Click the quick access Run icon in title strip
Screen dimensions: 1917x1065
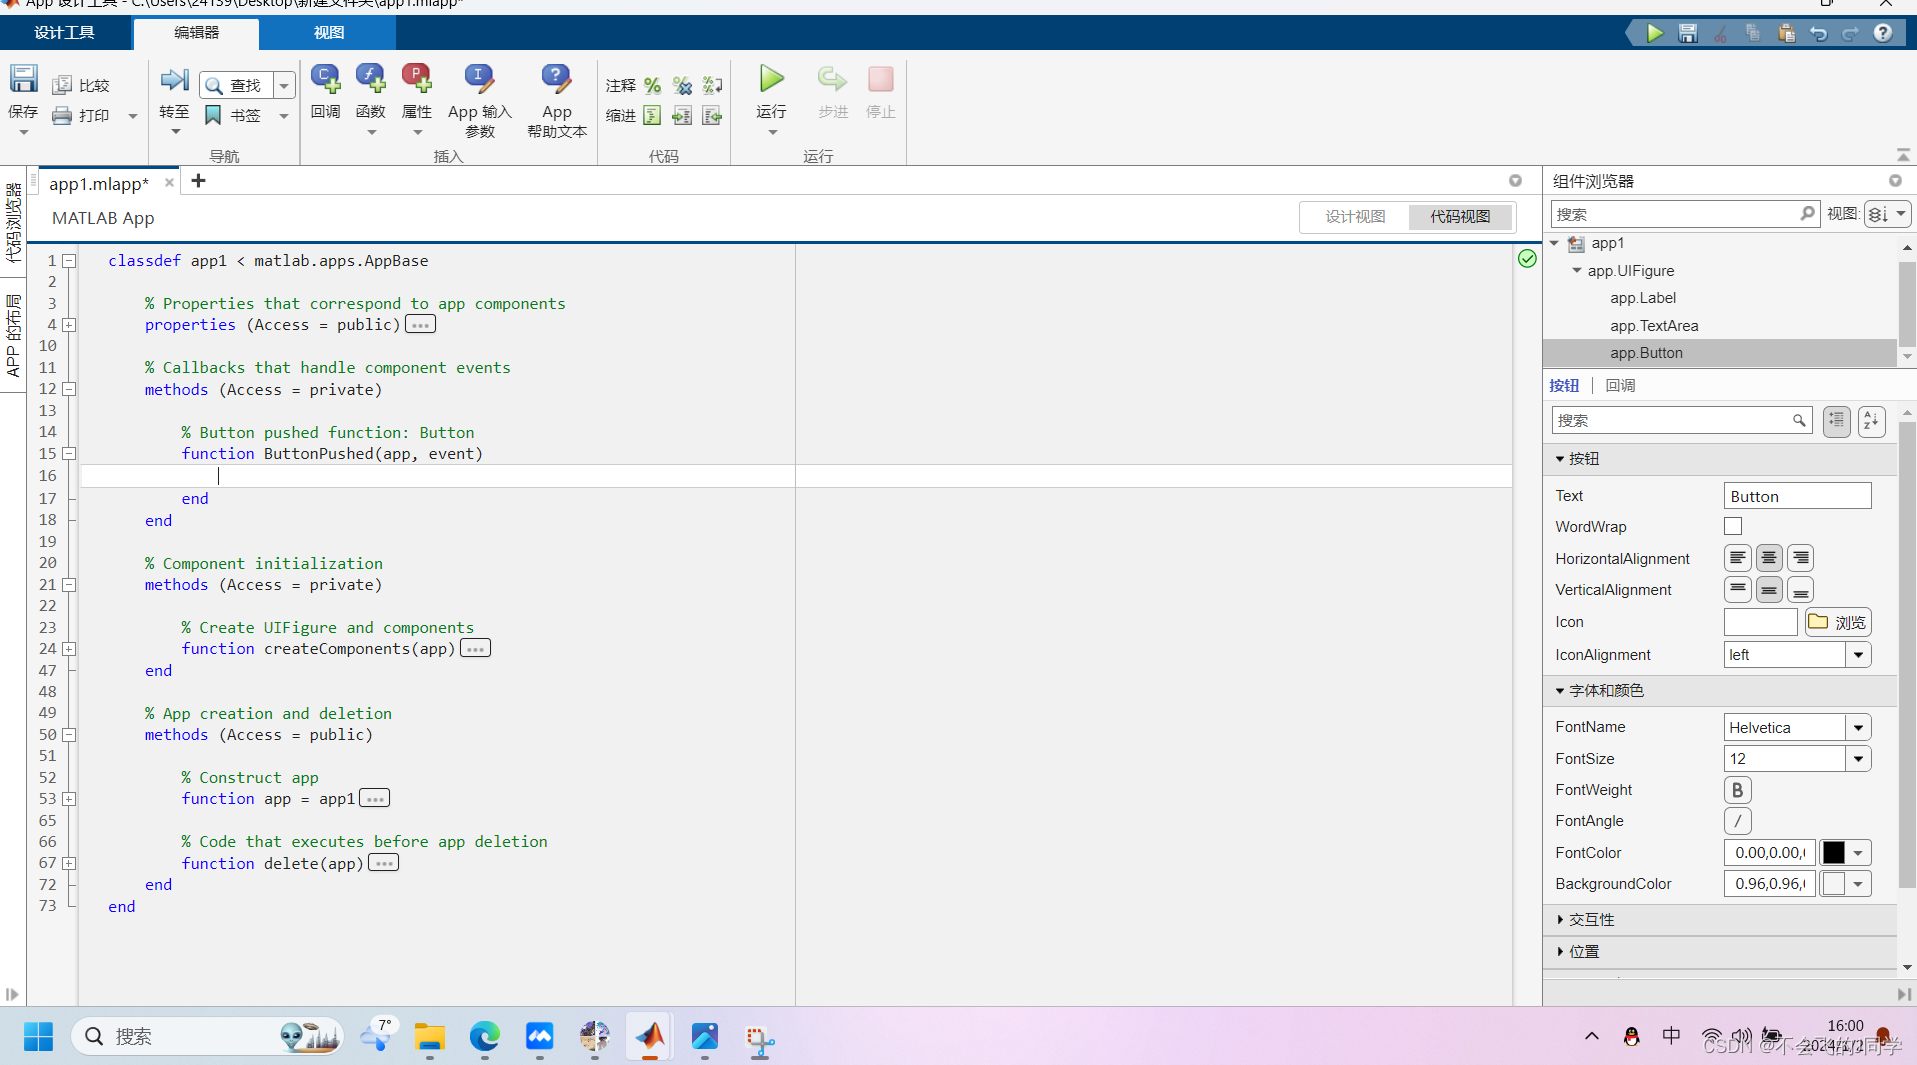coord(1655,33)
